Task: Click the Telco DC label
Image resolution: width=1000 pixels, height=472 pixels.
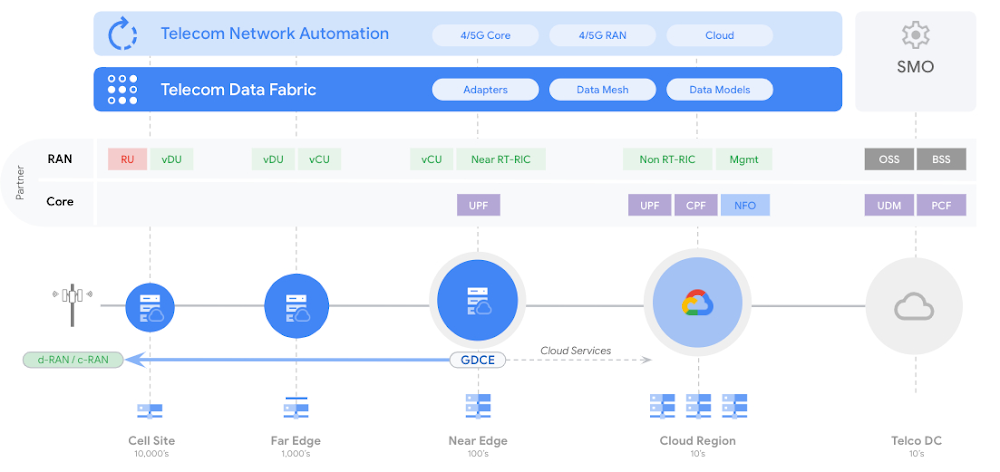Action: [916, 441]
